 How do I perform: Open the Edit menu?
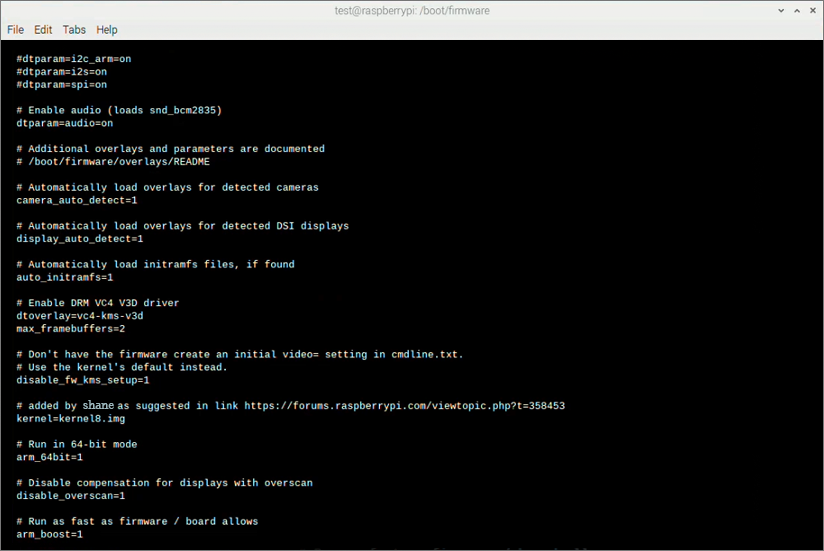click(43, 30)
